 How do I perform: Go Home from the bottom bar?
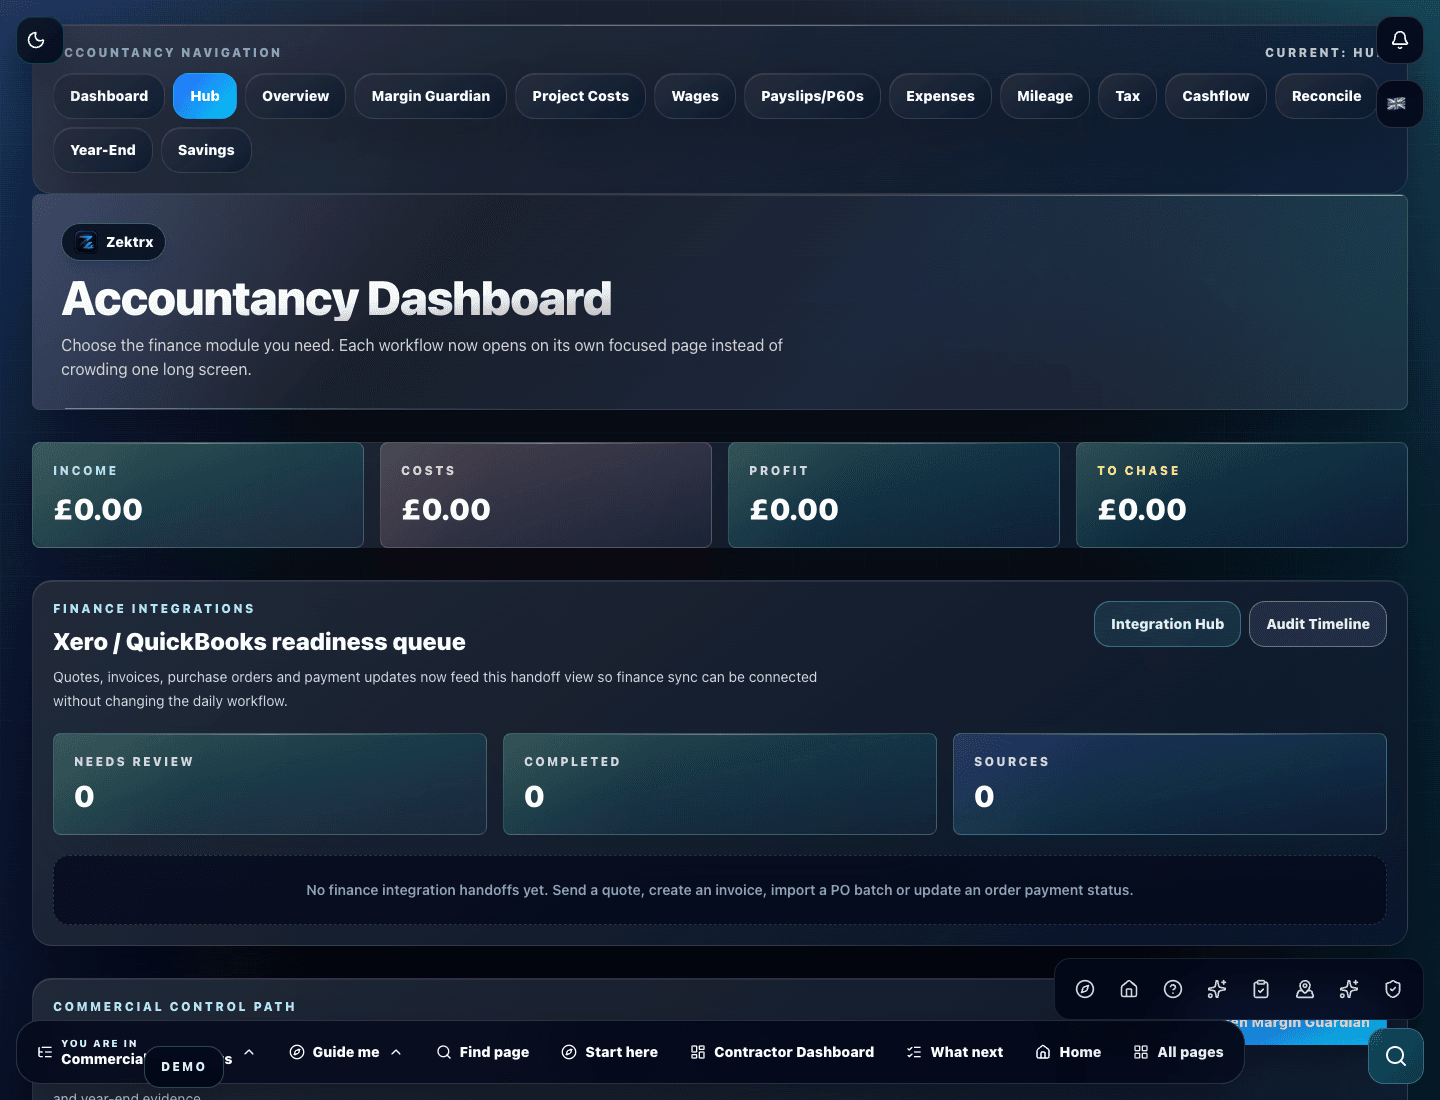coord(1068,1052)
